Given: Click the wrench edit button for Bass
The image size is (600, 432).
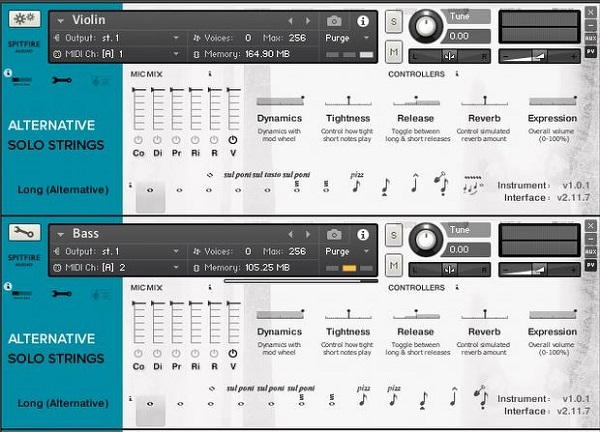Looking at the screenshot, I should [x=24, y=232].
